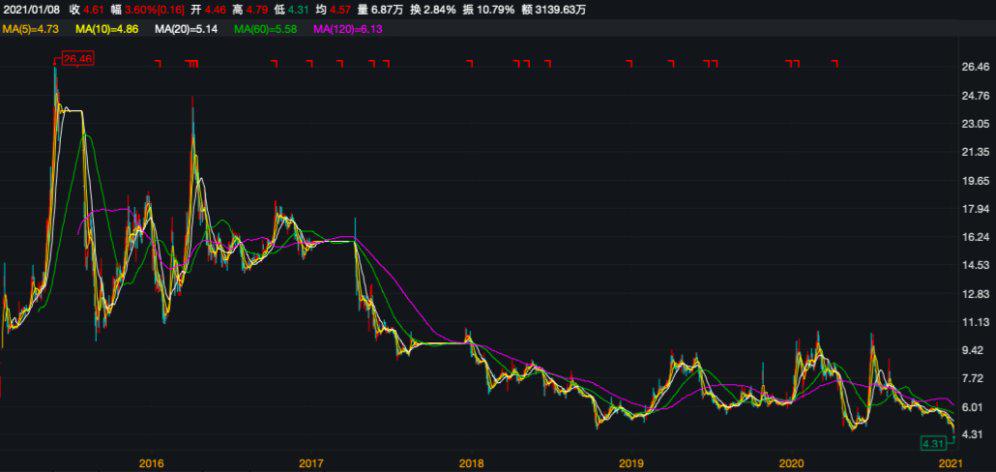Jump to the 2016 time axis label
Image resolution: width=996 pixels, height=472 pixels.
pyautogui.click(x=151, y=463)
